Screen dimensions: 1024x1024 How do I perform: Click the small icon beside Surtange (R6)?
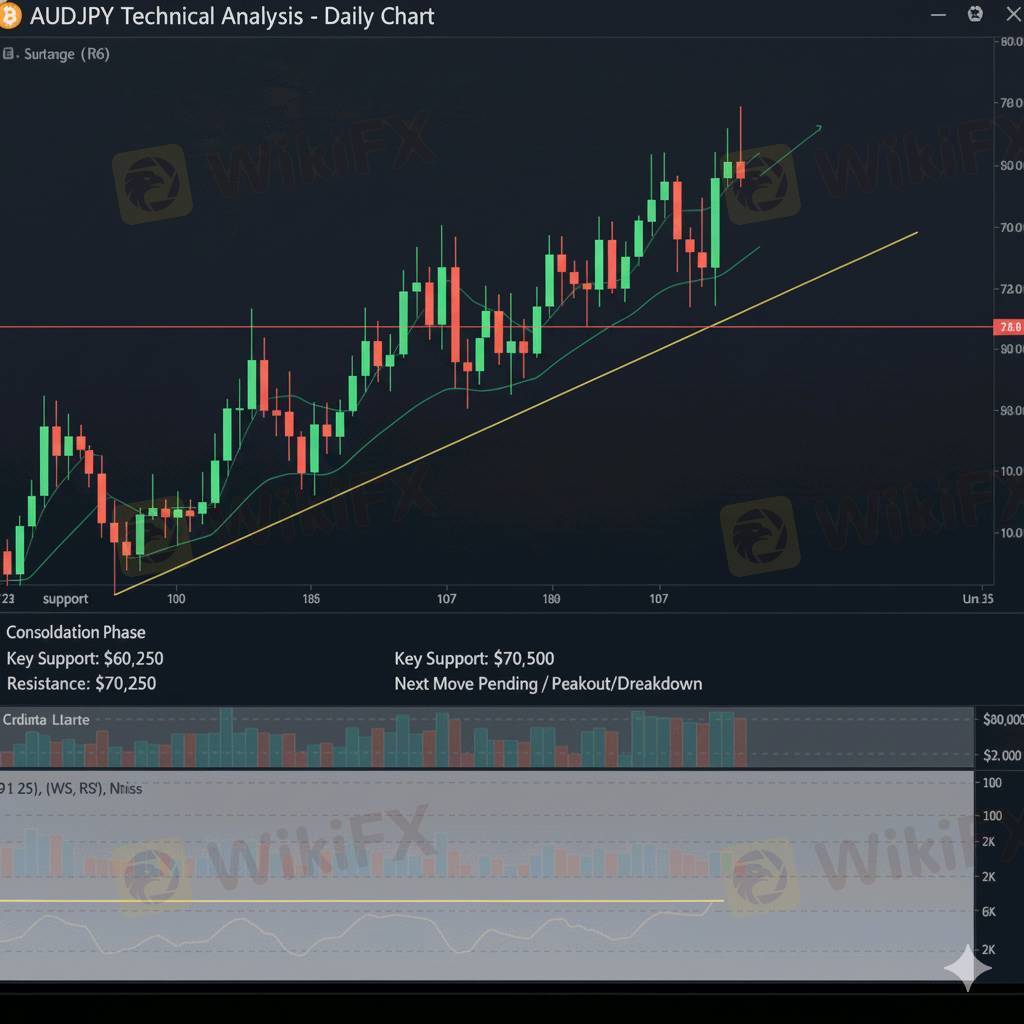click(x=8, y=54)
